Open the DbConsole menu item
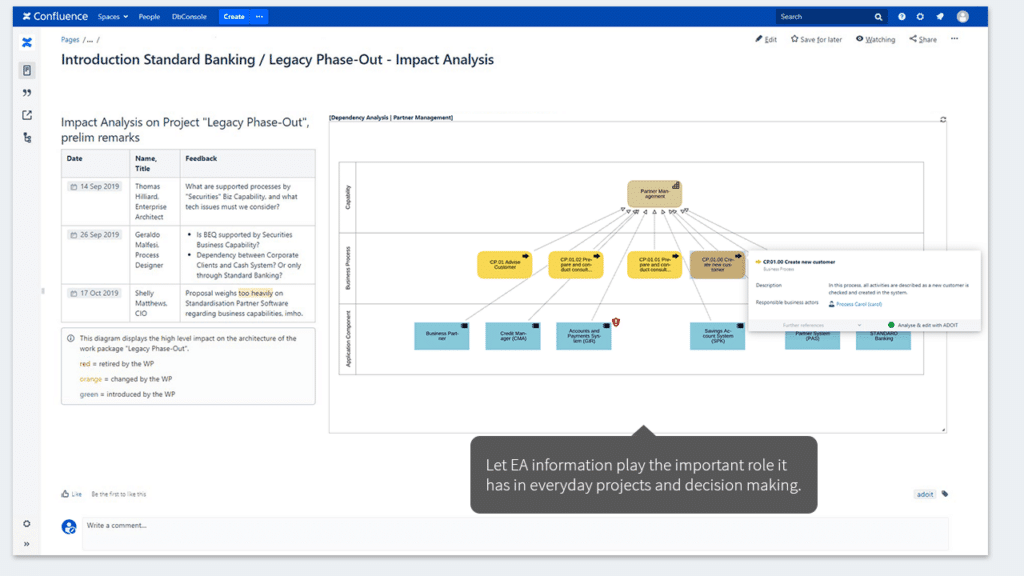Image resolution: width=1024 pixels, height=576 pixels. tap(190, 15)
